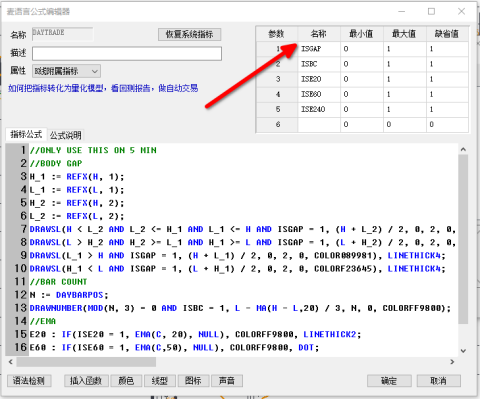Image resolution: width=480 pixels, height=399 pixels.
Task: Click the 声音 sound button
Action: click(x=227, y=380)
